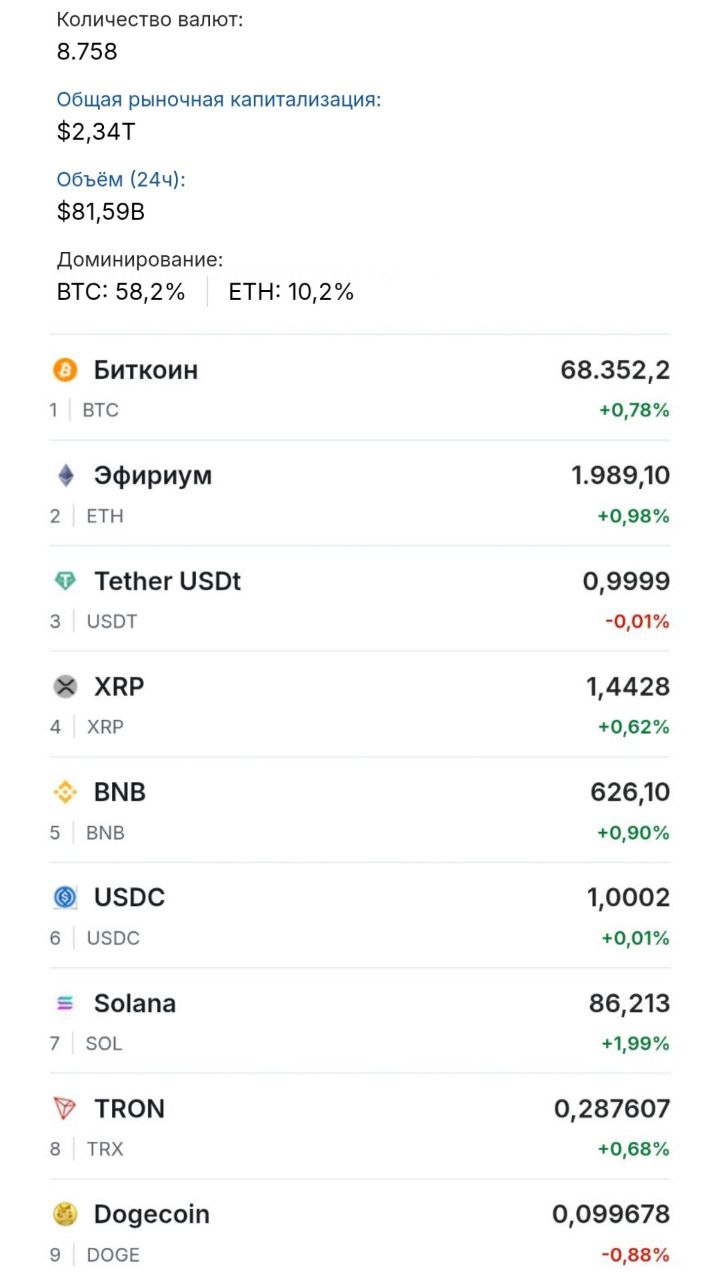
Task: Click the USDC blue coin icon
Action: [x=65, y=898]
